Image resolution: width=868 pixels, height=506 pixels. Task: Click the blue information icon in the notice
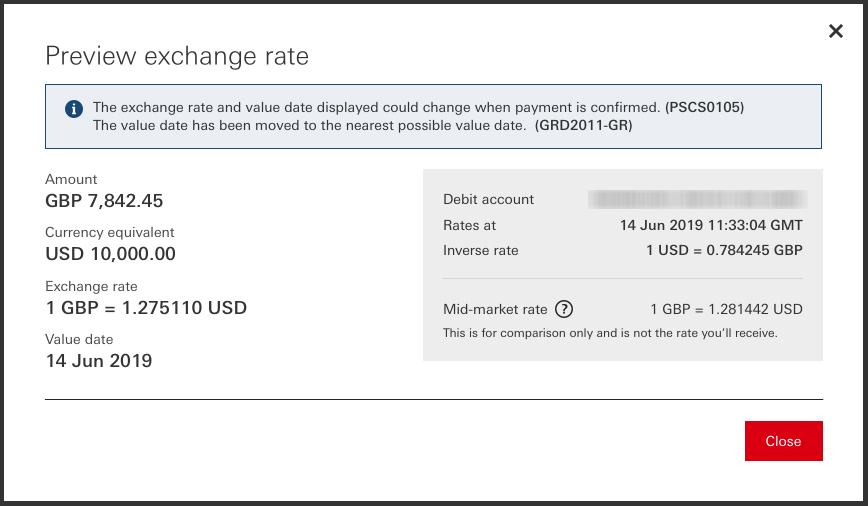73,109
